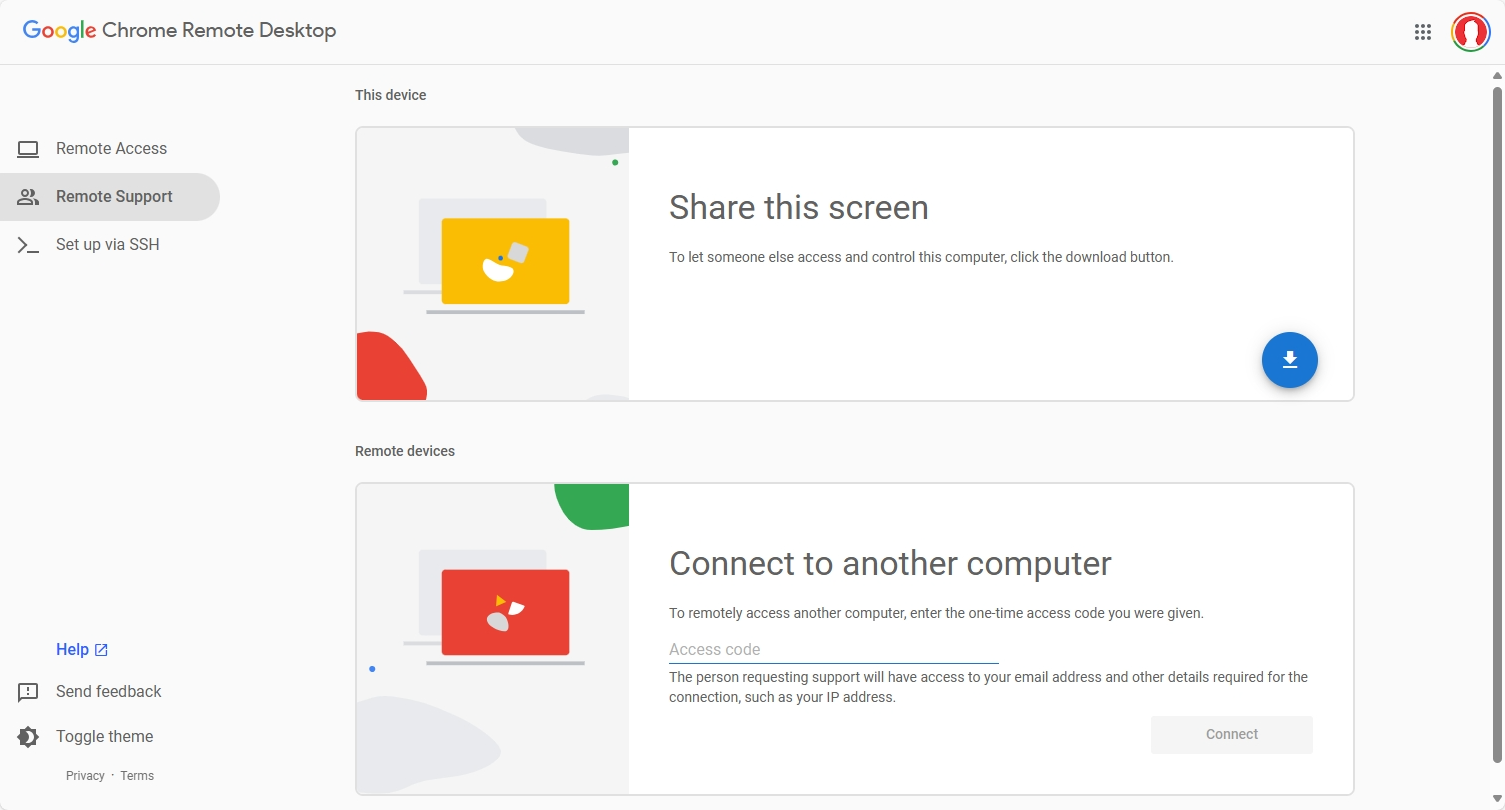This screenshot has width=1505, height=810.
Task: Click the page's vertical scrollbar thumb
Action: (1497, 423)
